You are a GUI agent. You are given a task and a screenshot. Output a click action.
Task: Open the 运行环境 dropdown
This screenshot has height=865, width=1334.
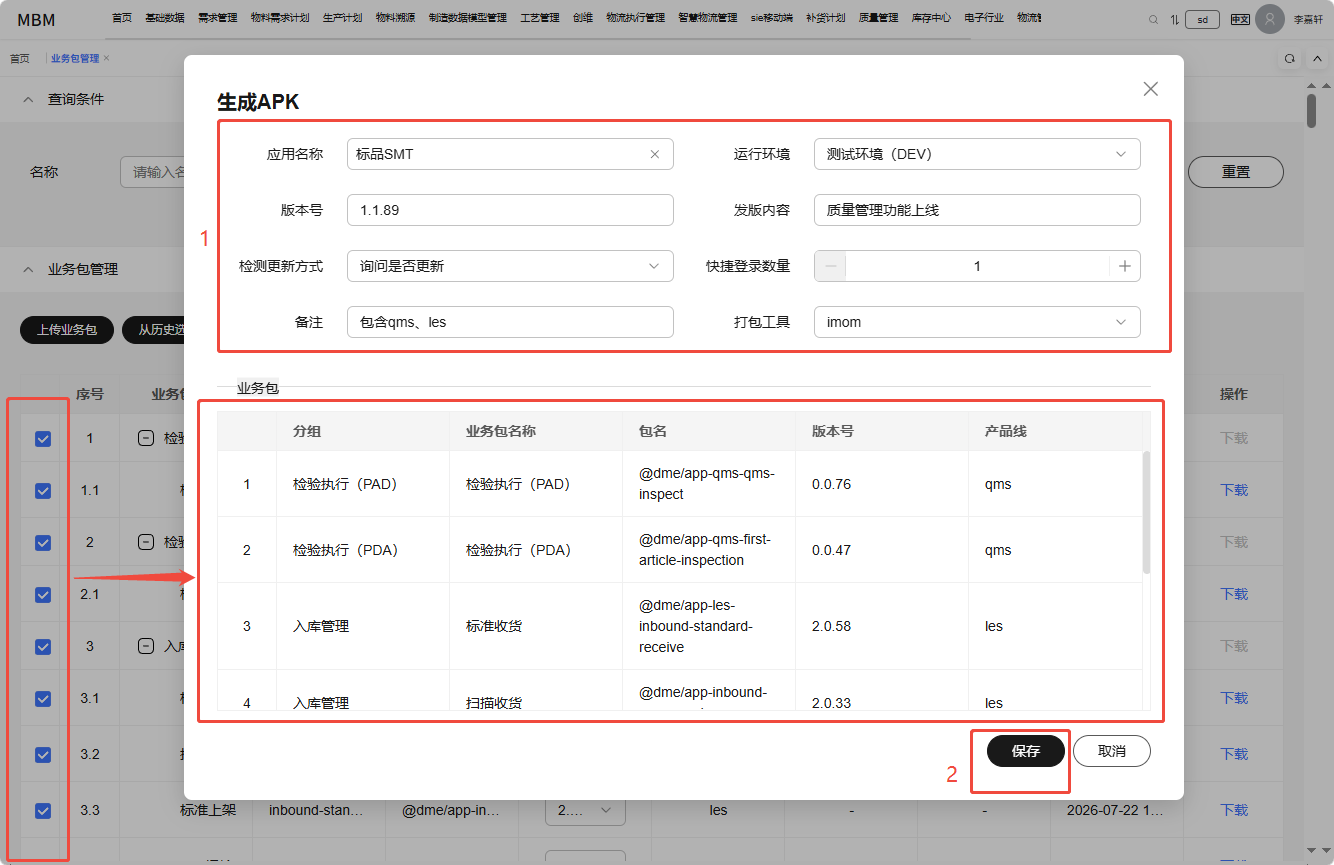coord(977,154)
